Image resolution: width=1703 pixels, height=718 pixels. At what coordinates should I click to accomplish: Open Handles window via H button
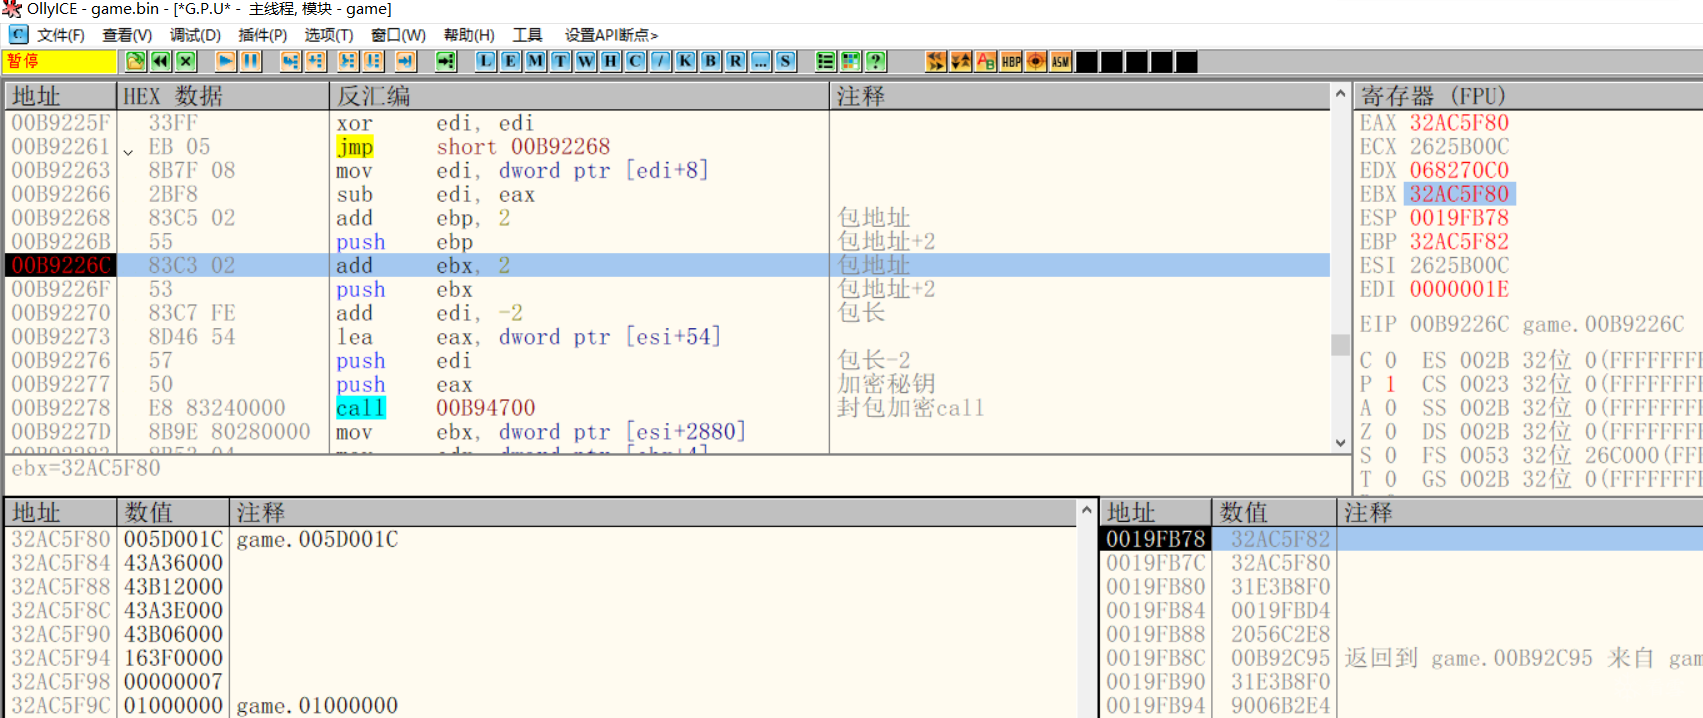pos(611,61)
